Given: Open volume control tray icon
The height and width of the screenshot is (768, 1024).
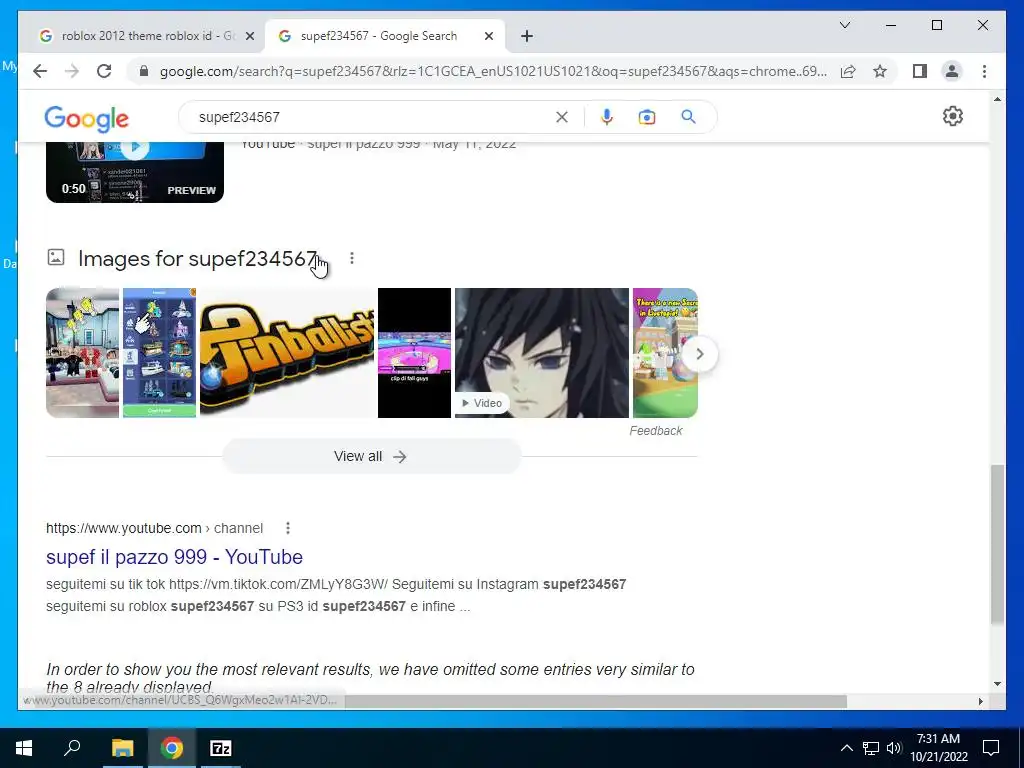Looking at the screenshot, I should click(x=894, y=748).
